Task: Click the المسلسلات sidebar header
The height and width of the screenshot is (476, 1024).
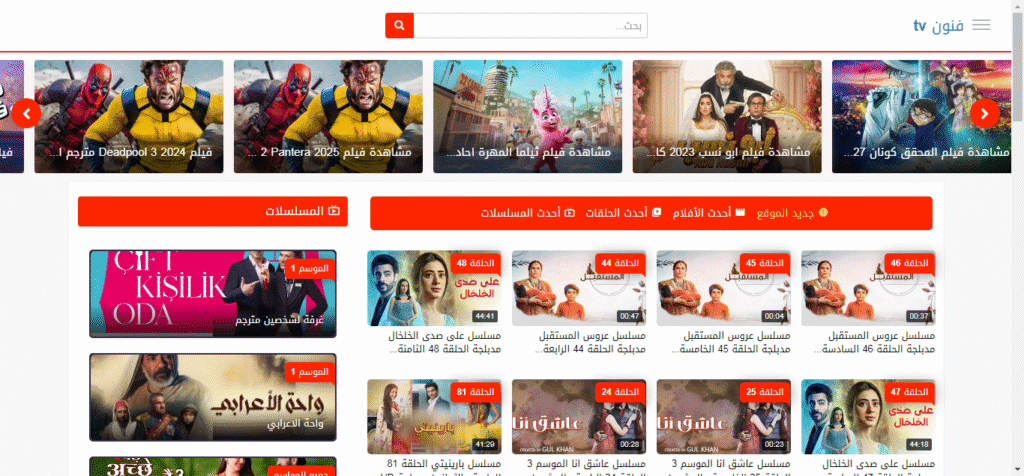Action: coord(213,212)
